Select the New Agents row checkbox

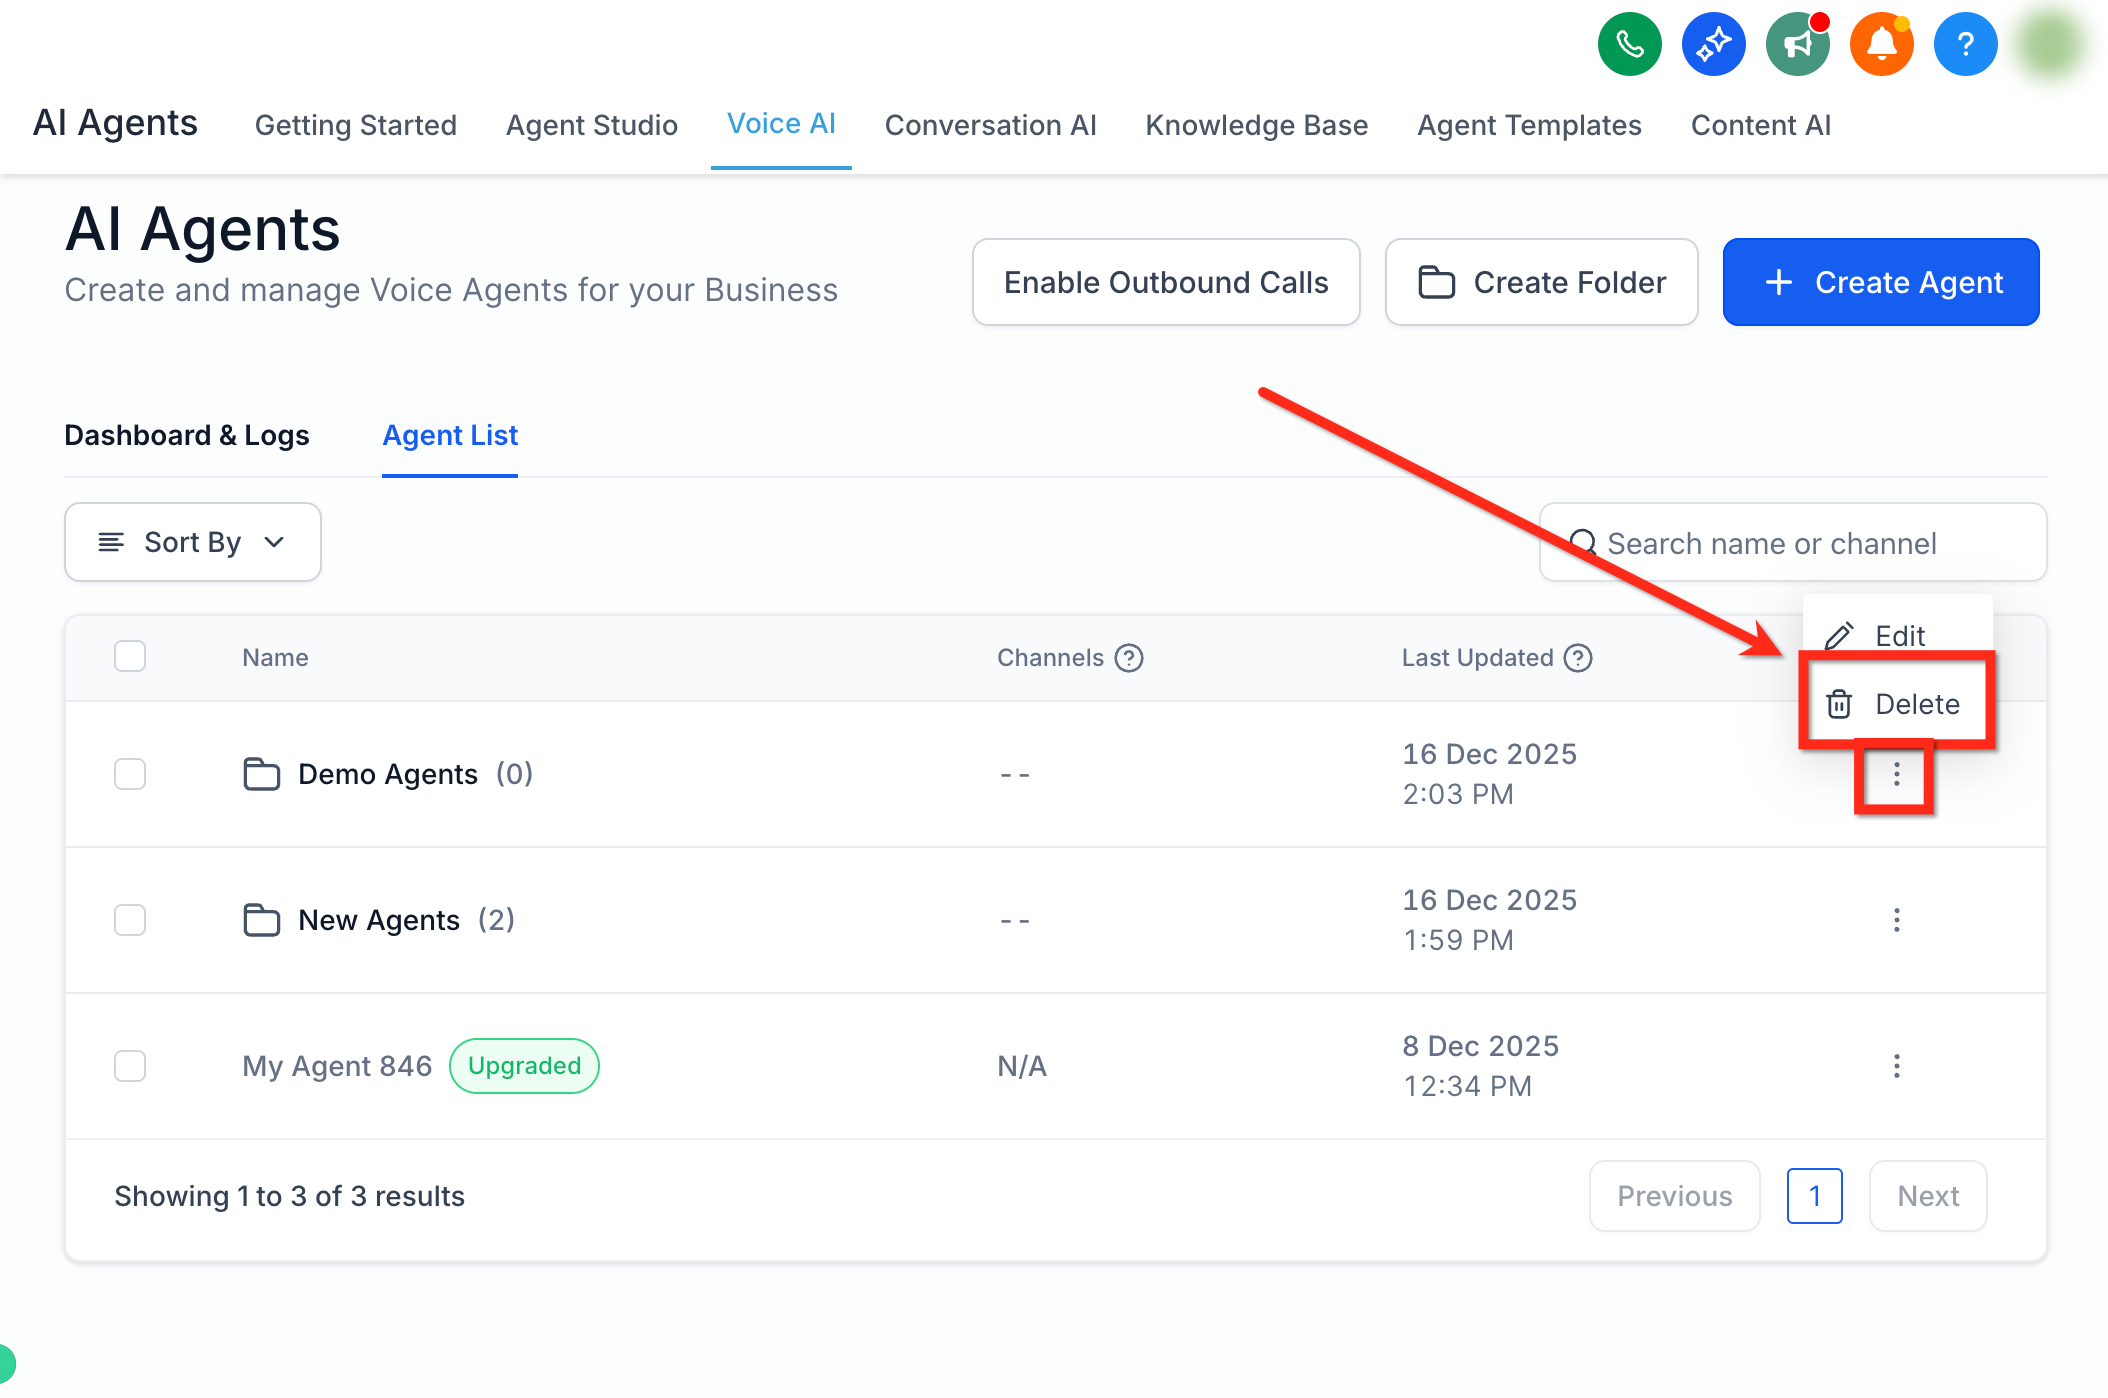point(130,920)
